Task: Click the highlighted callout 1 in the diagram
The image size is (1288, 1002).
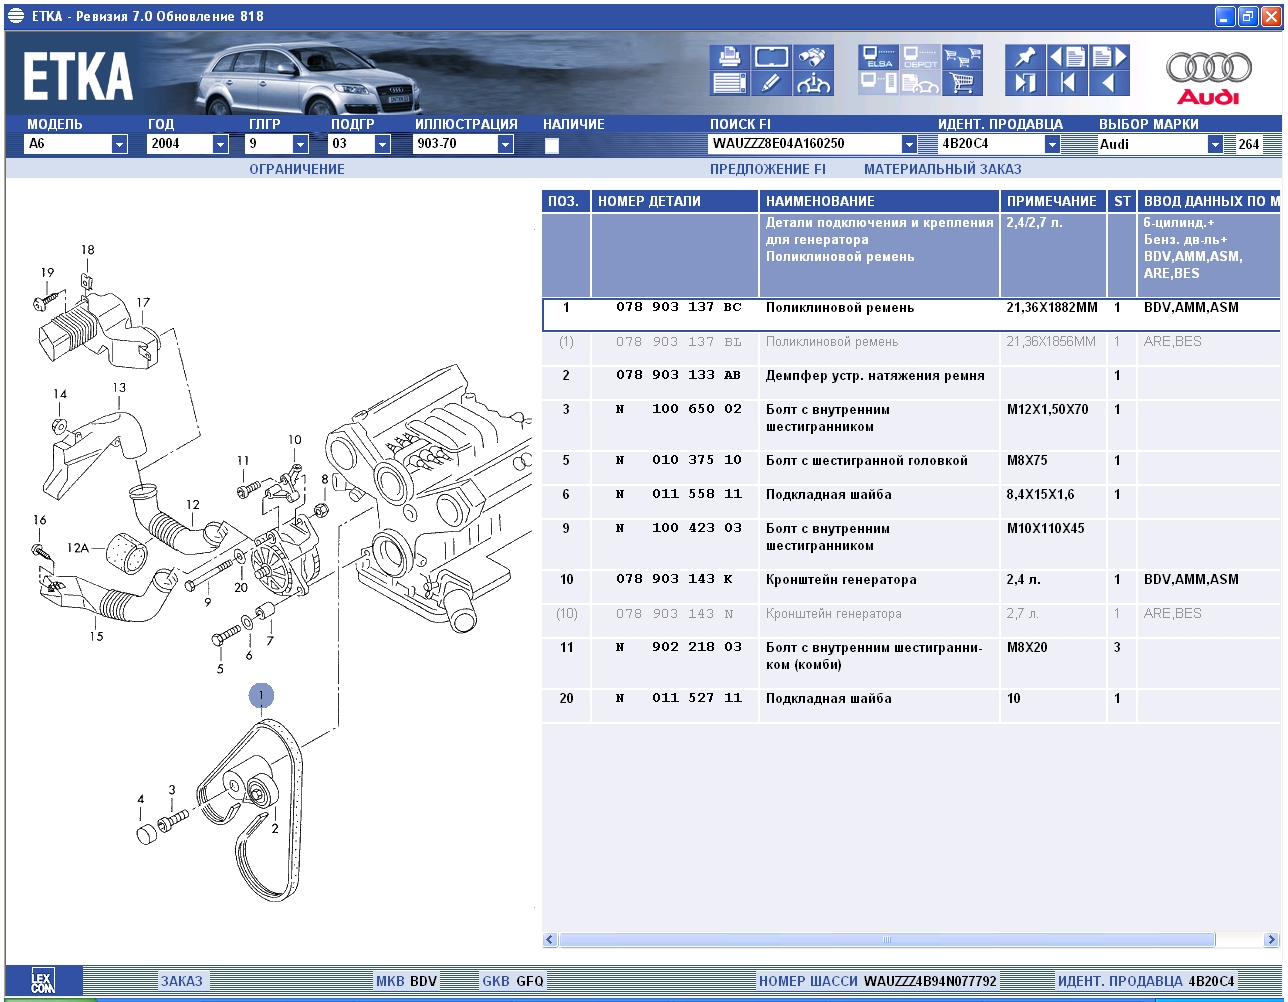Action: [x=261, y=695]
